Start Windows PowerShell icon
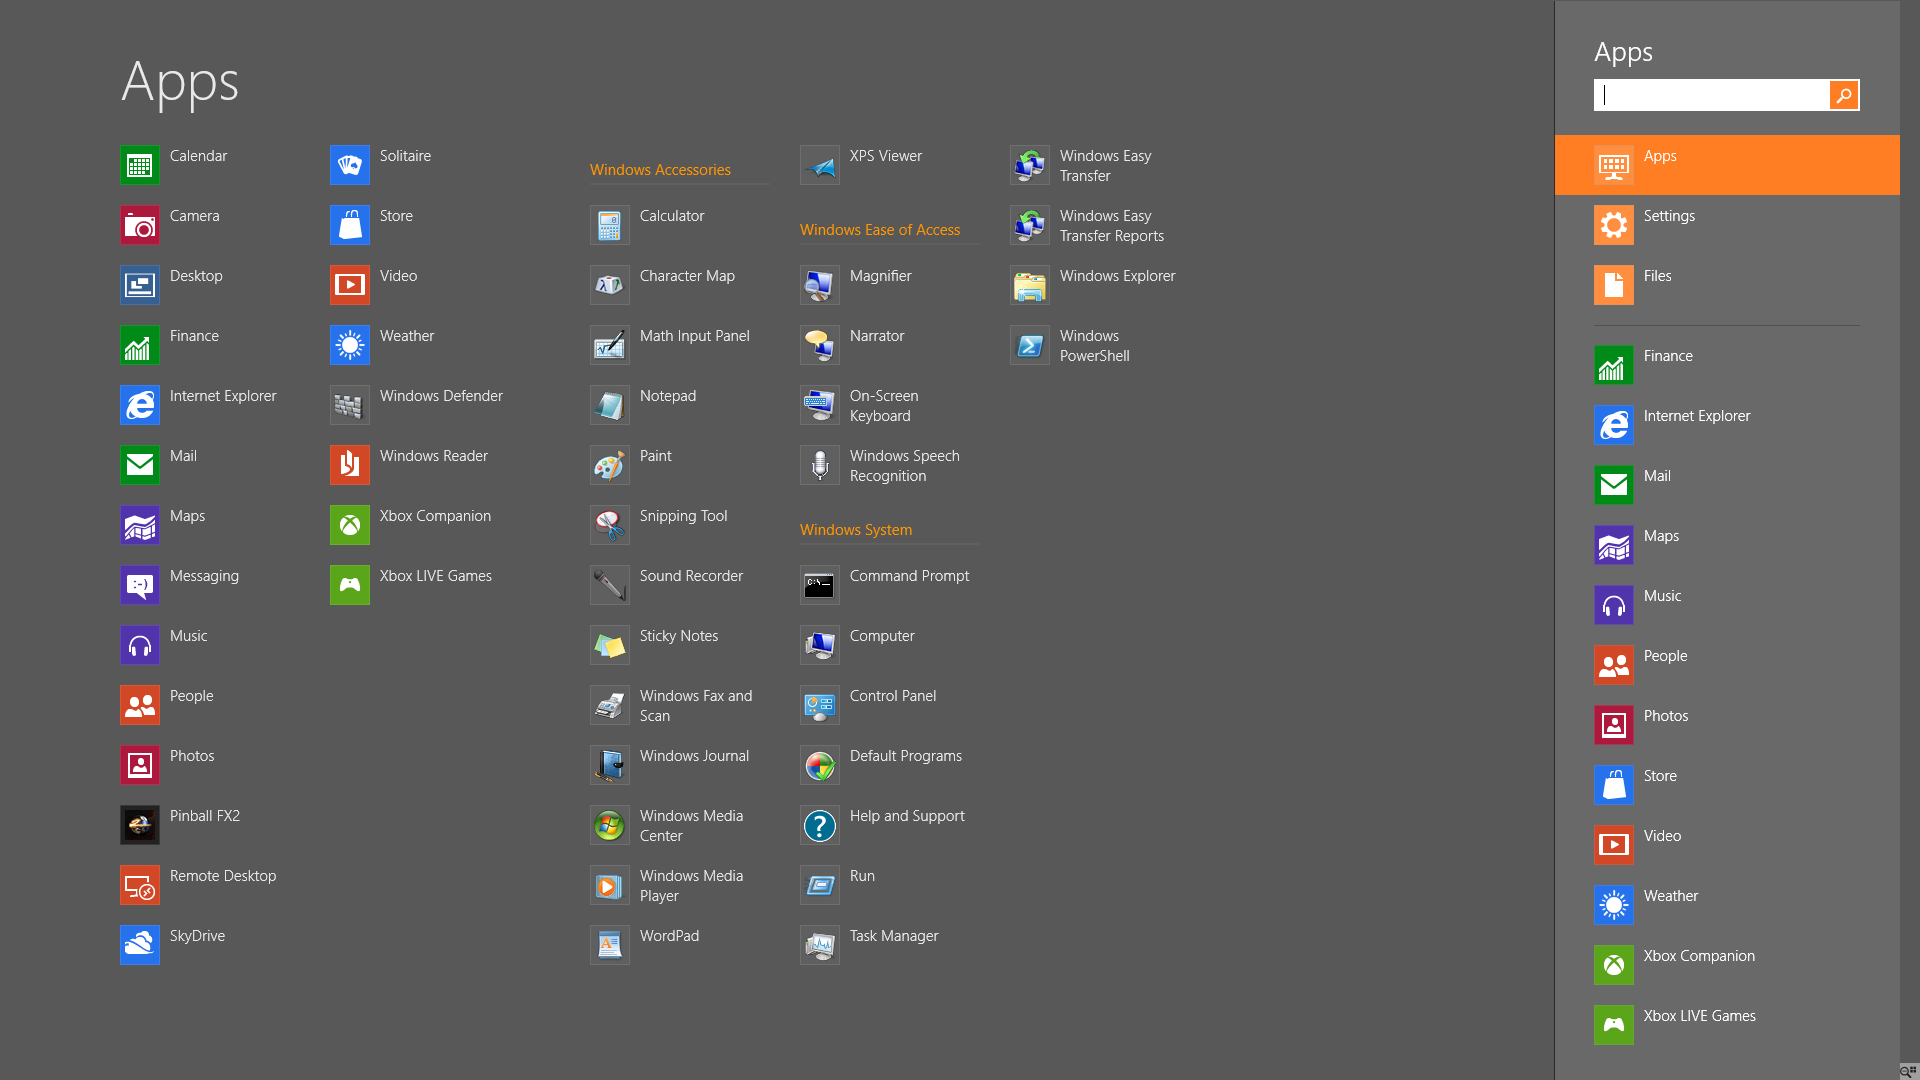Image resolution: width=1920 pixels, height=1080 pixels. [1030, 345]
